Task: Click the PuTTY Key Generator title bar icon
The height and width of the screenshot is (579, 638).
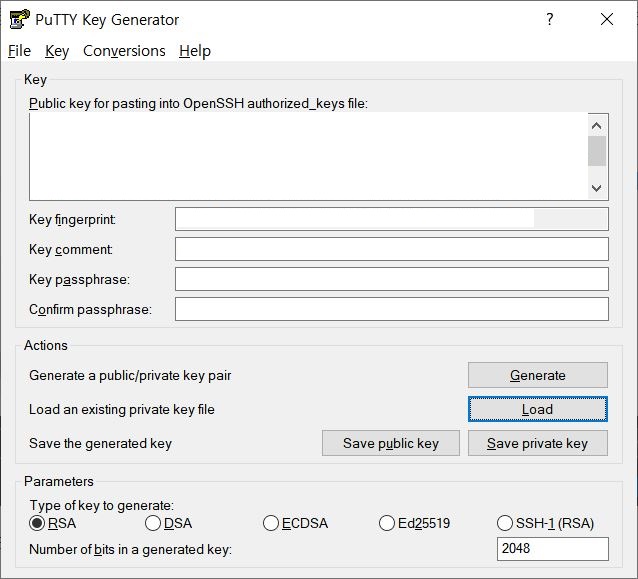Action: [x=19, y=19]
